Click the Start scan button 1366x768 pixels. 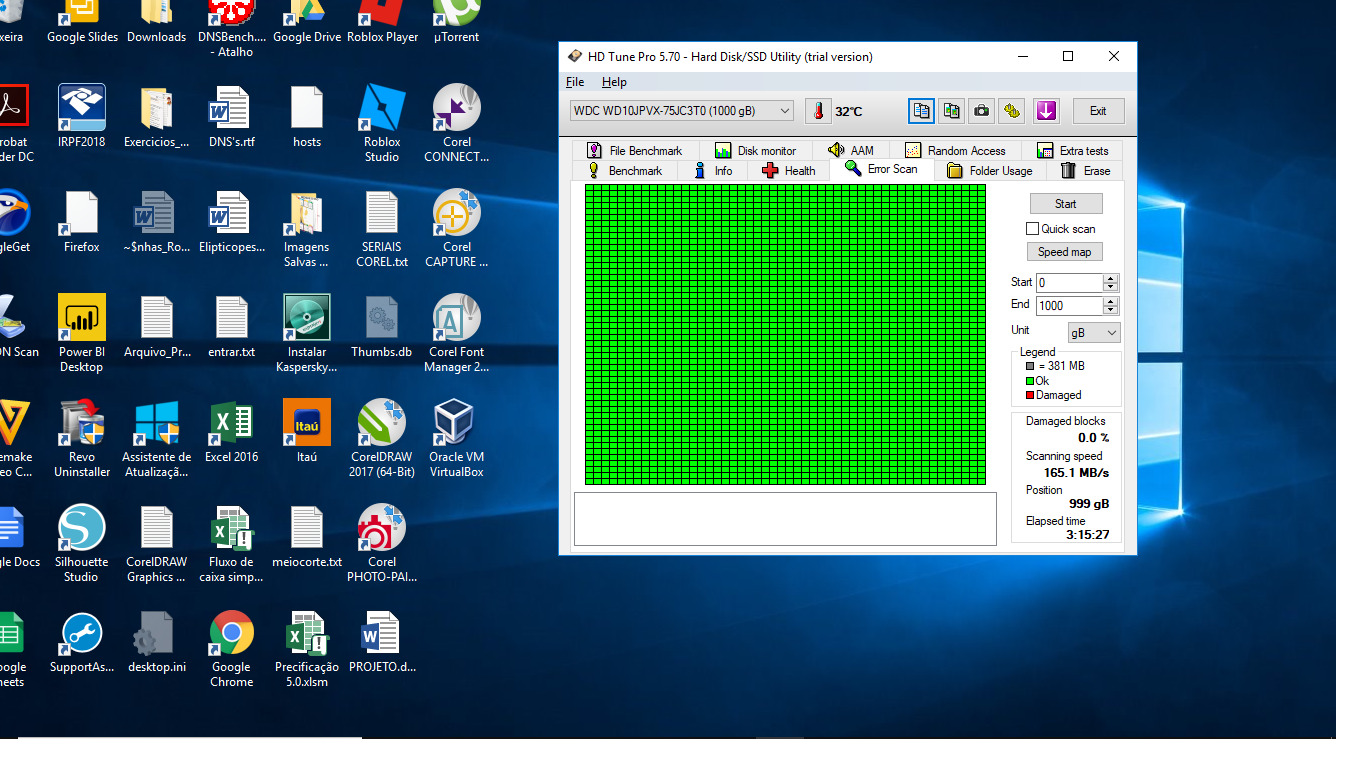(x=1066, y=204)
